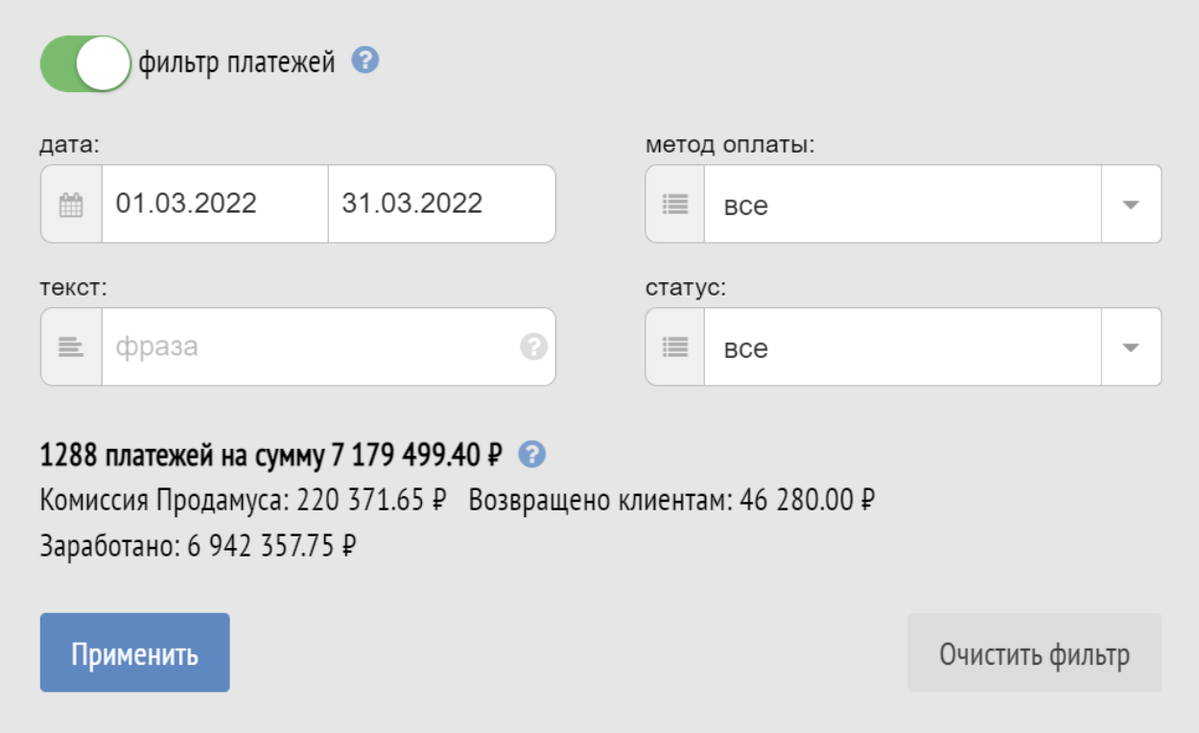Open the статус combo box showing все

tap(903, 347)
